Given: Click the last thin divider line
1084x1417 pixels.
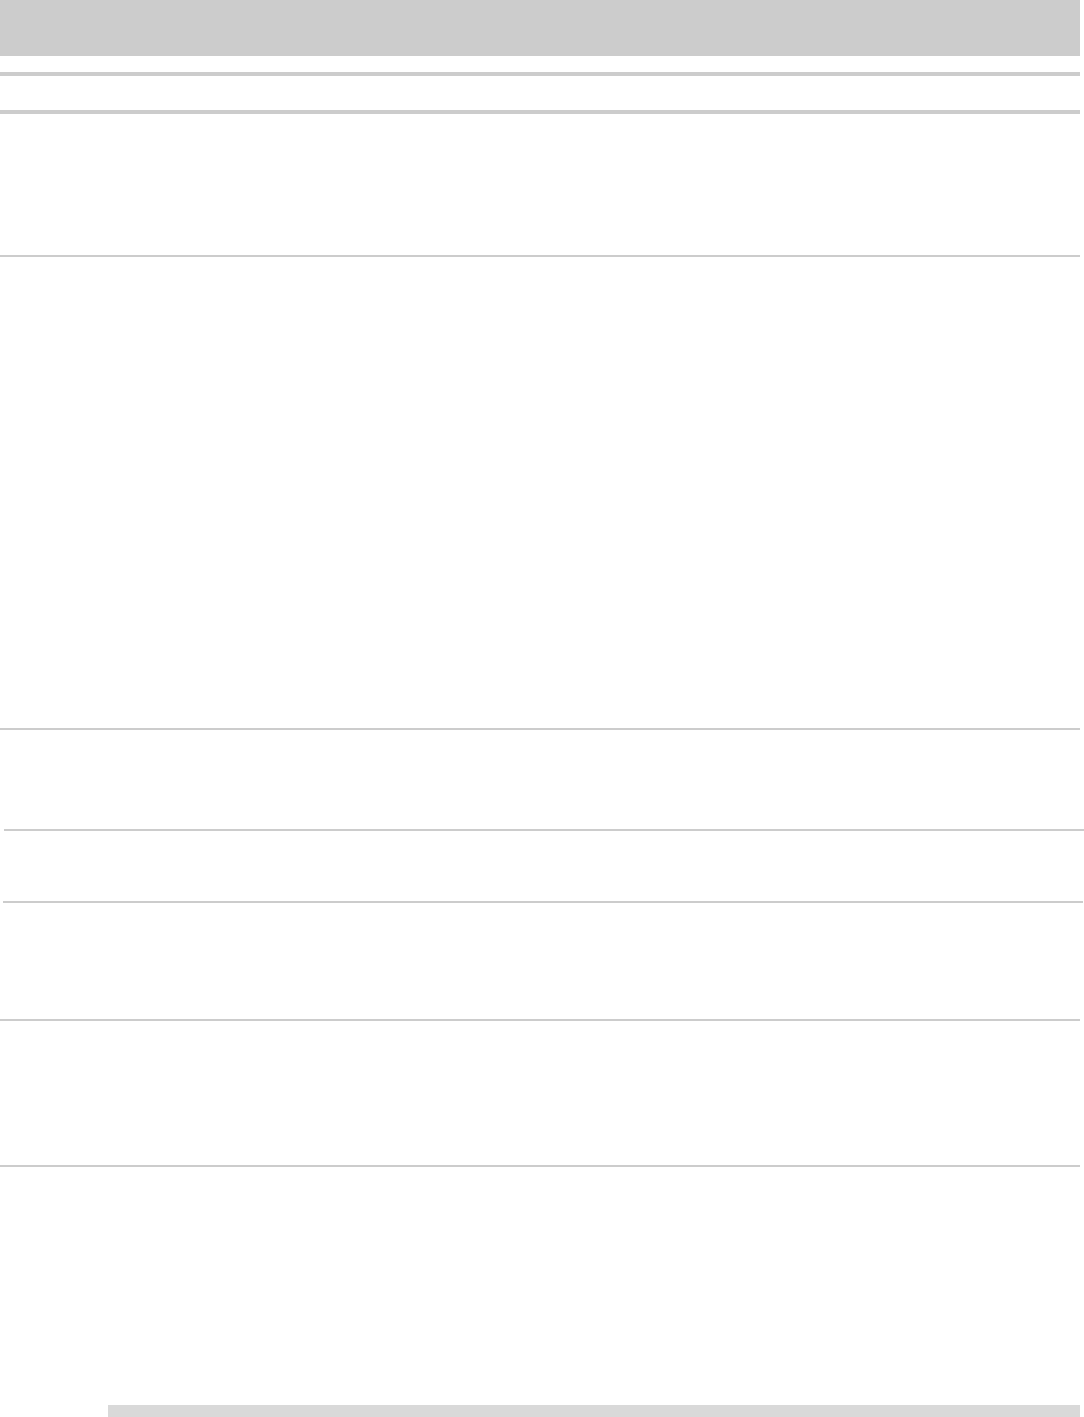Looking at the screenshot, I should pos(541,1166).
